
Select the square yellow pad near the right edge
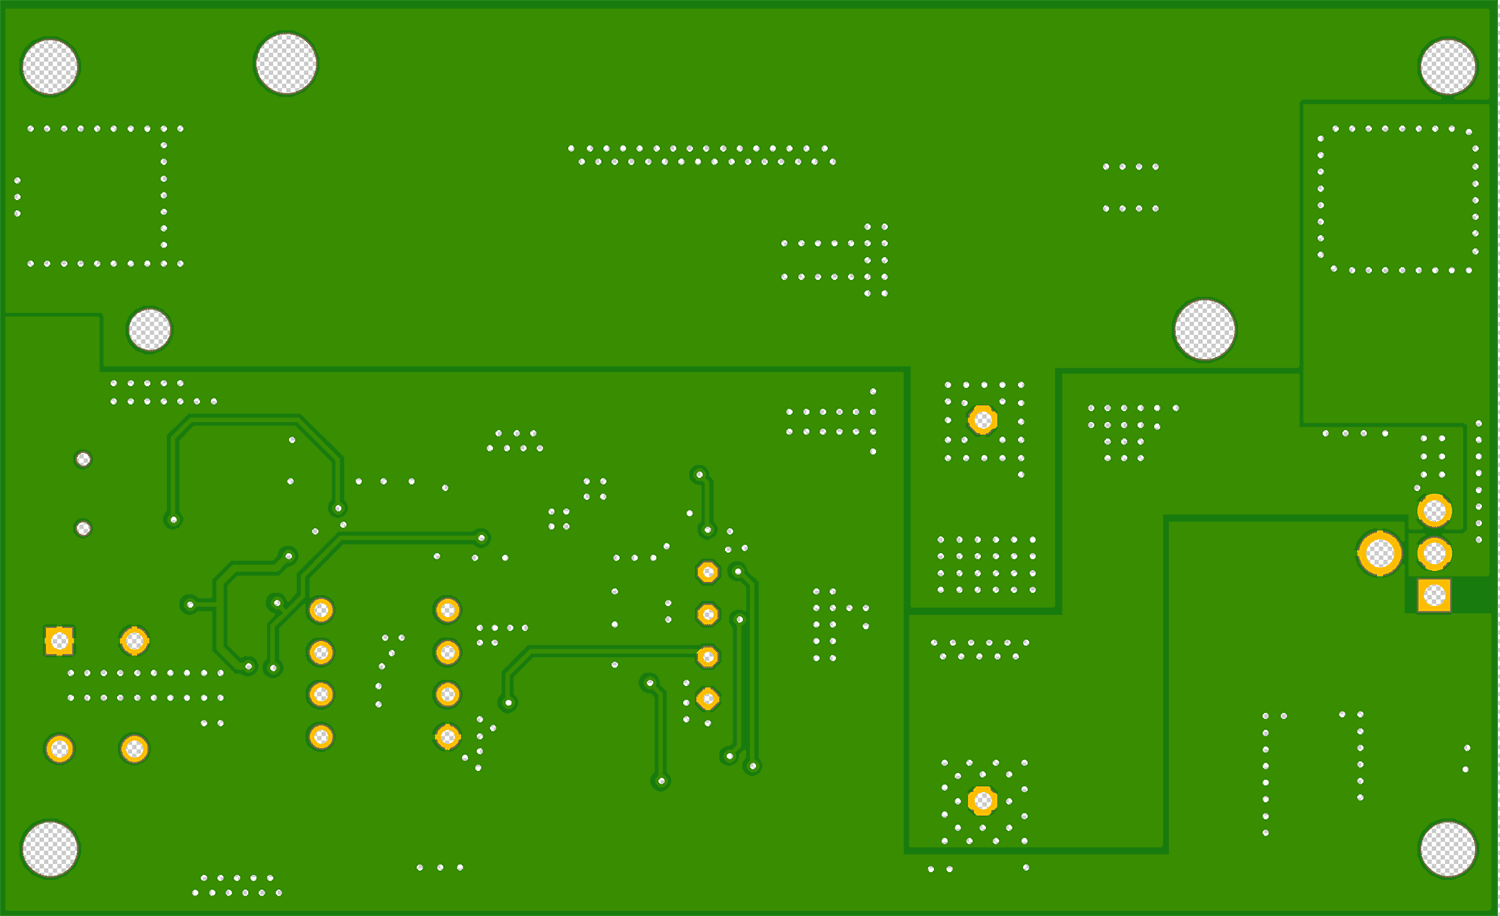pyautogui.click(x=1434, y=596)
